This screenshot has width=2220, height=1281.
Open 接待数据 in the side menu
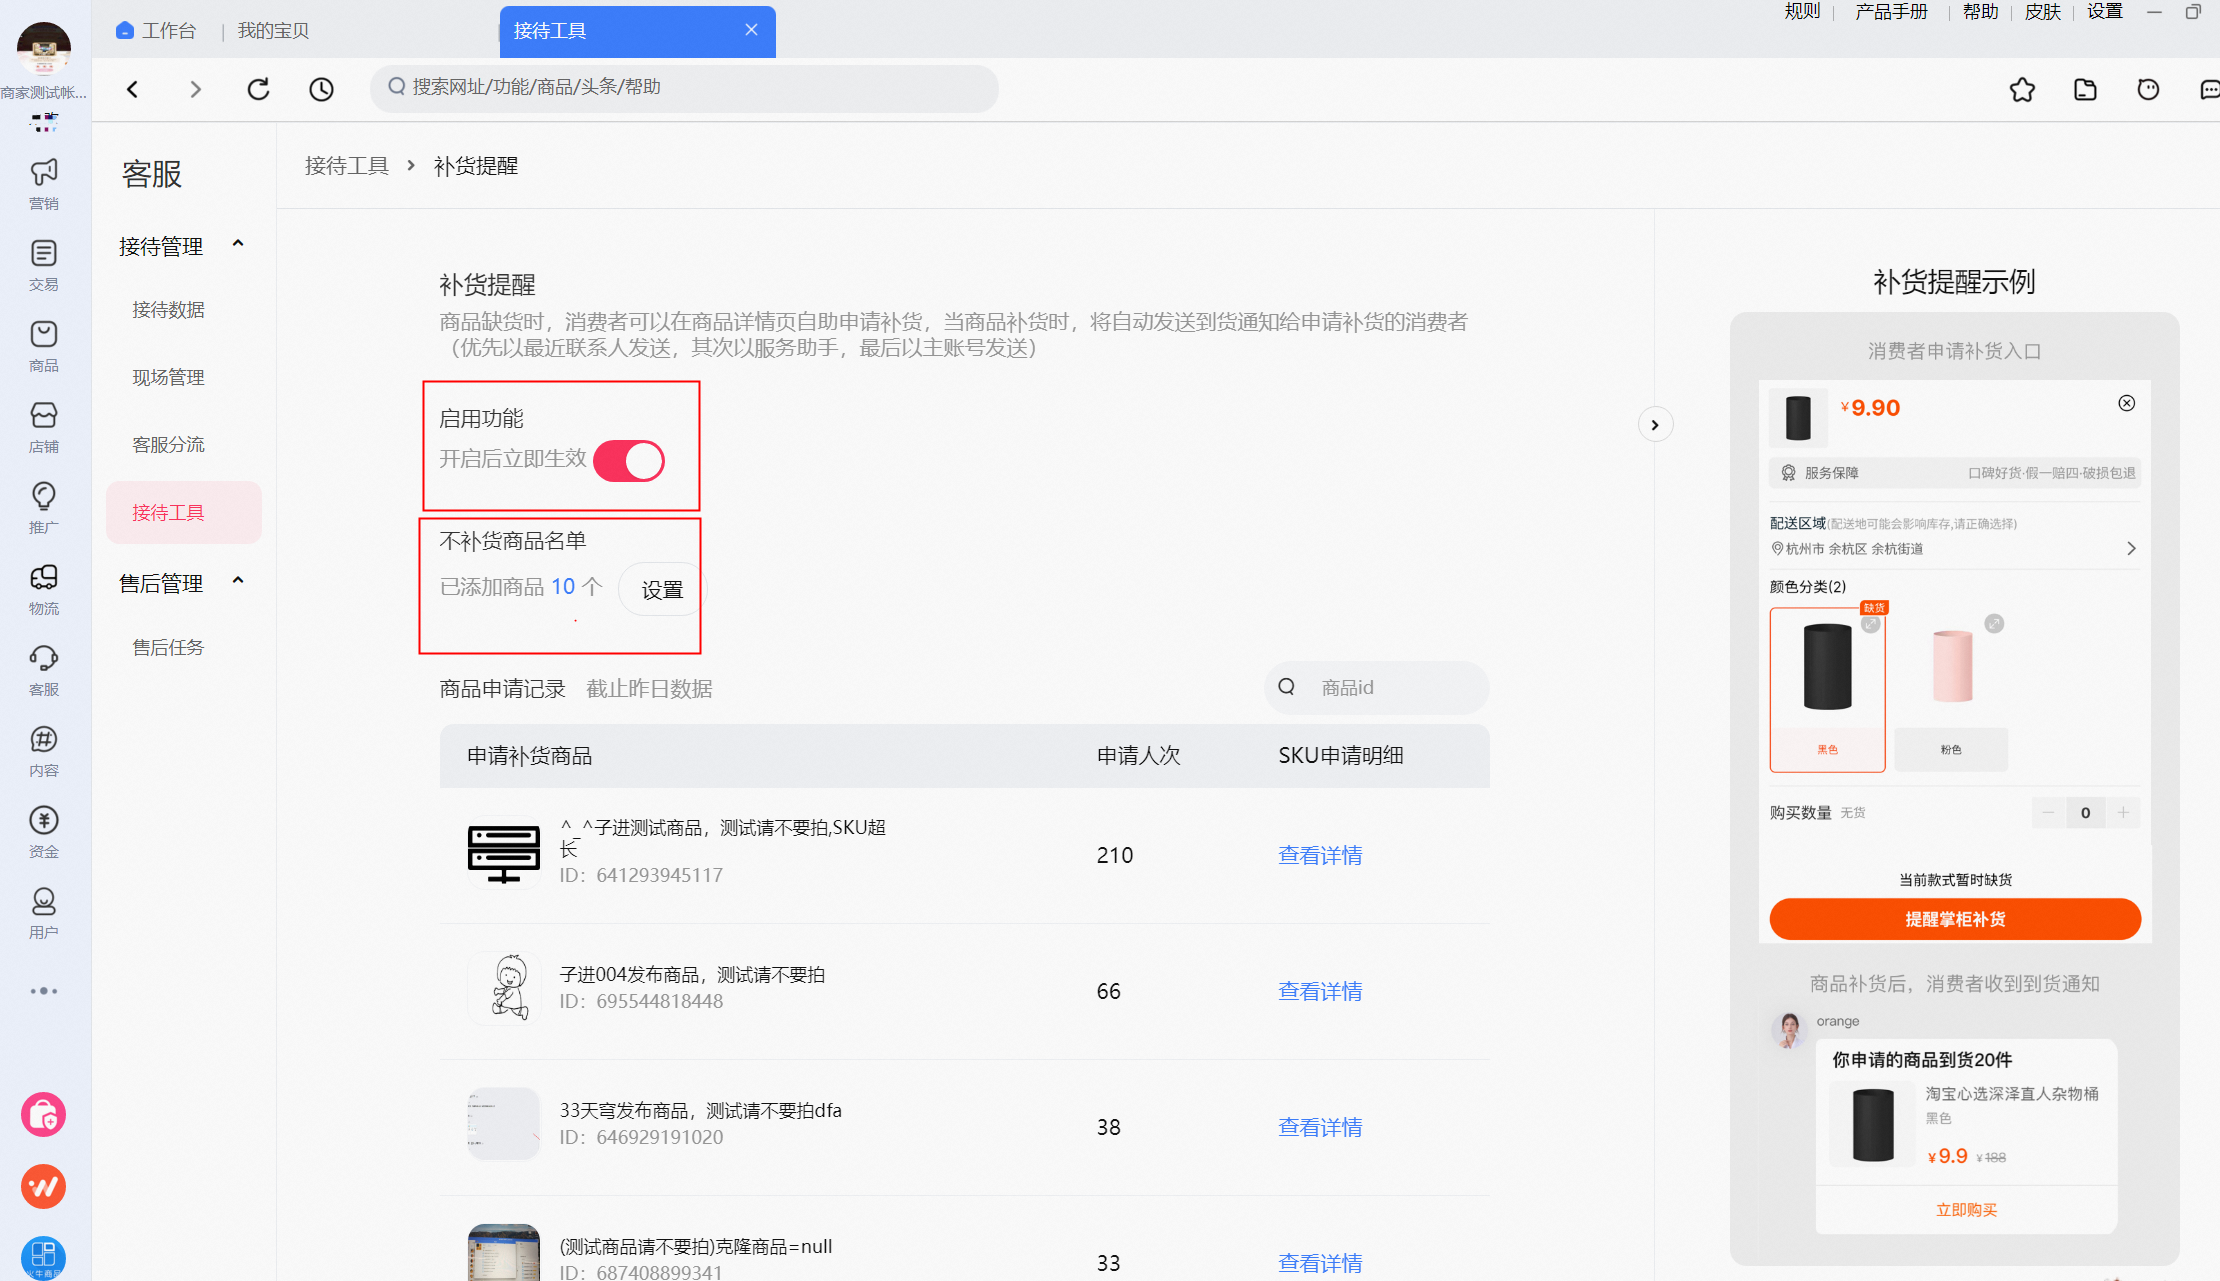pyautogui.click(x=168, y=310)
